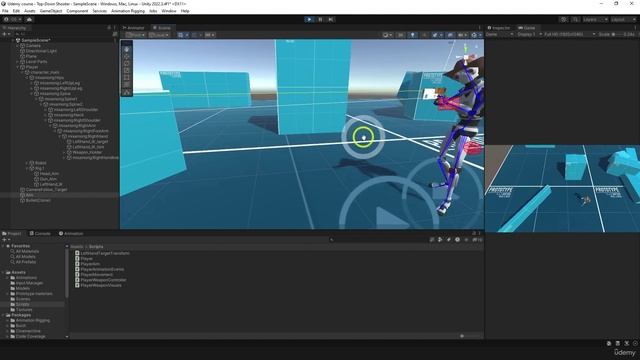The image size is (640, 360).
Task: Switch to the Inspector tab
Action: pos(499,28)
